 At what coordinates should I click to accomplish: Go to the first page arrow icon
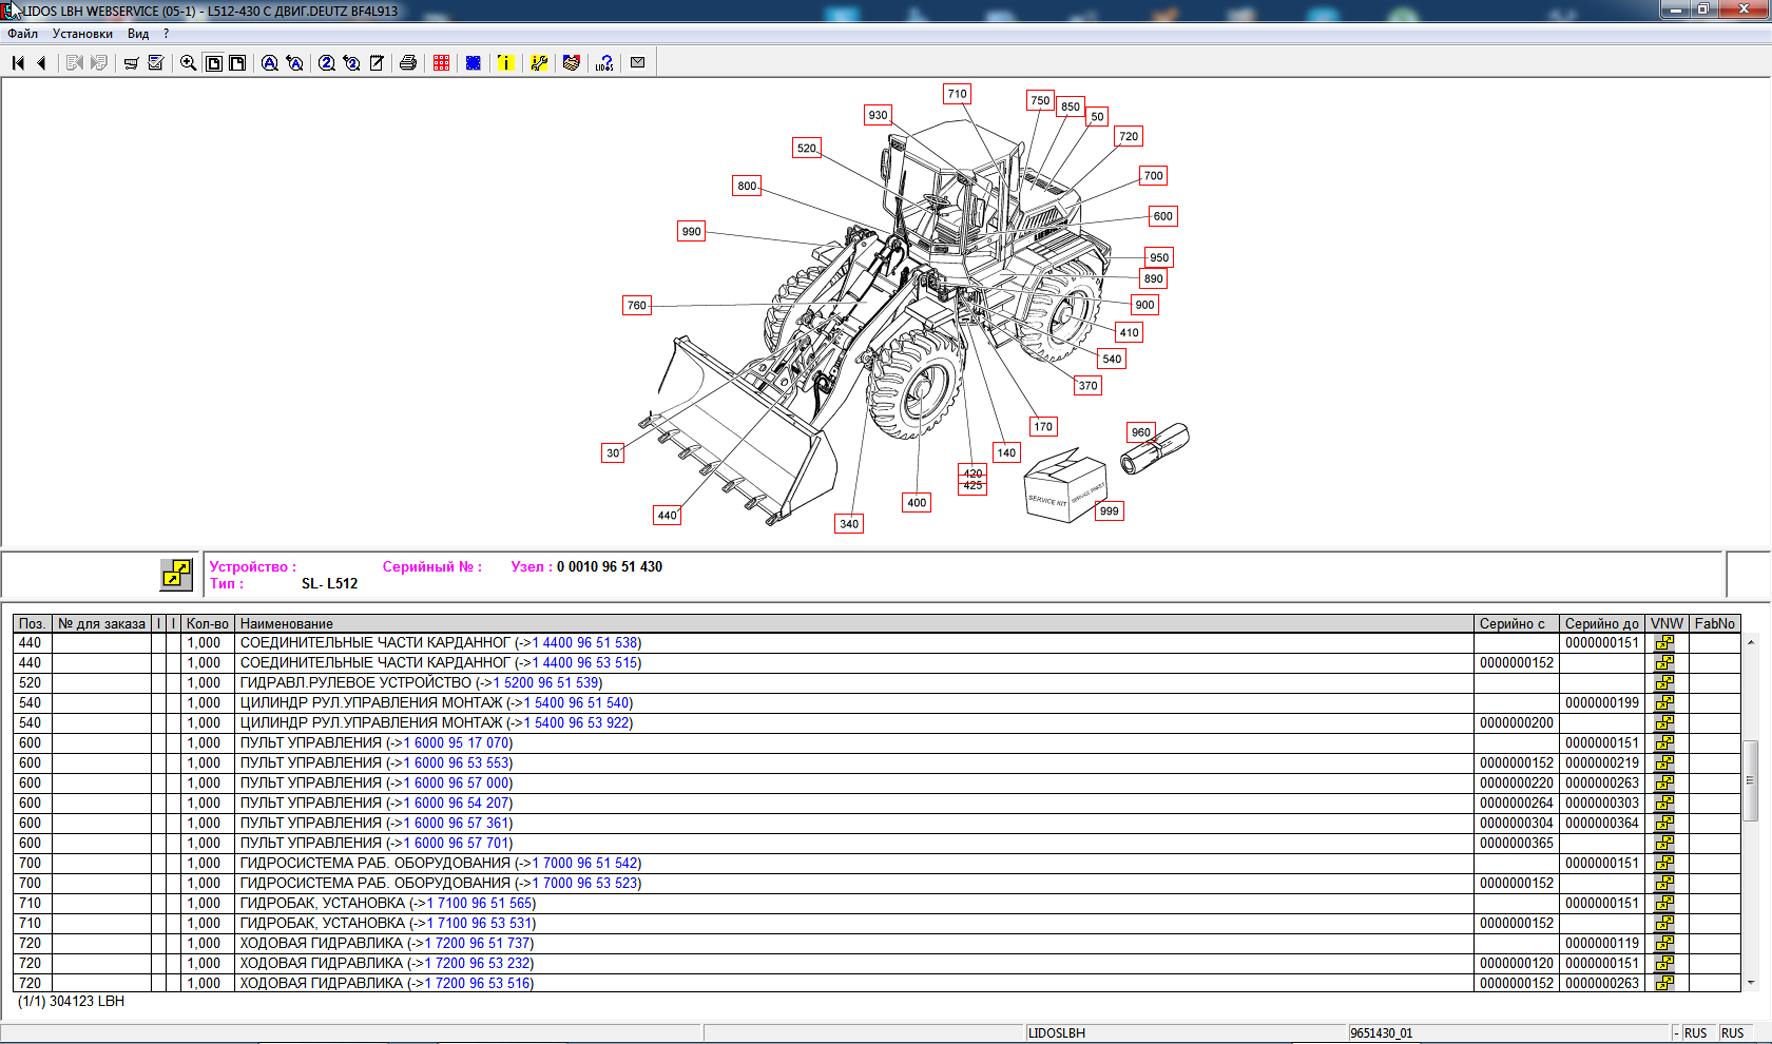click(x=18, y=63)
